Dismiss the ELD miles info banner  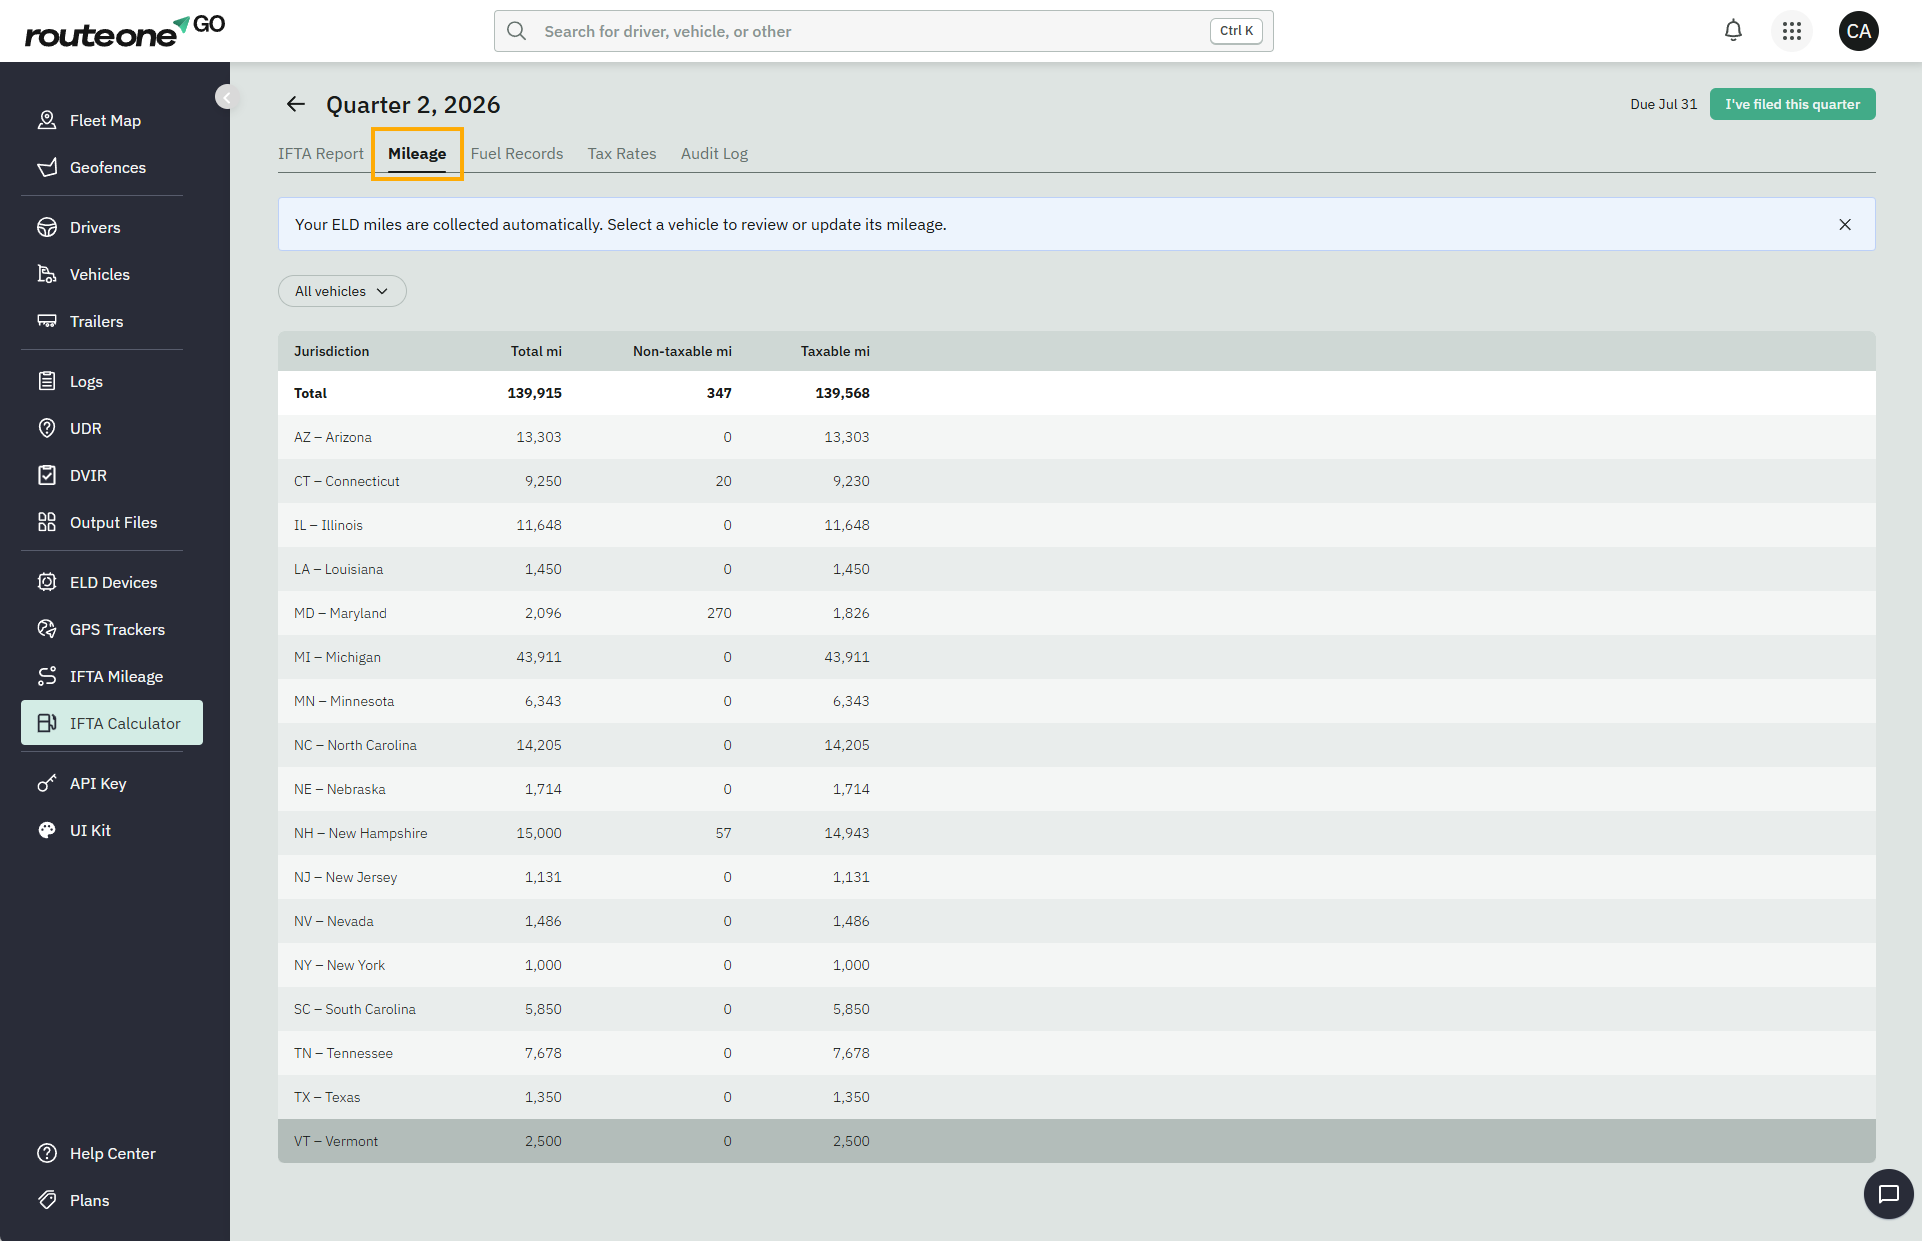[1845, 225]
